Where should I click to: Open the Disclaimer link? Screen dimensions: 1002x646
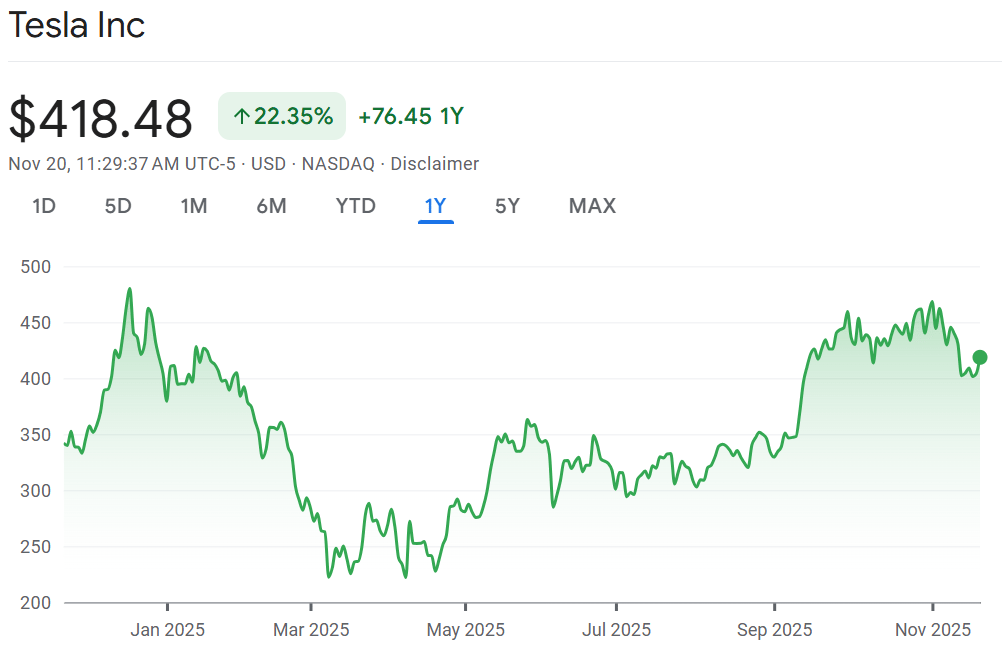point(435,164)
